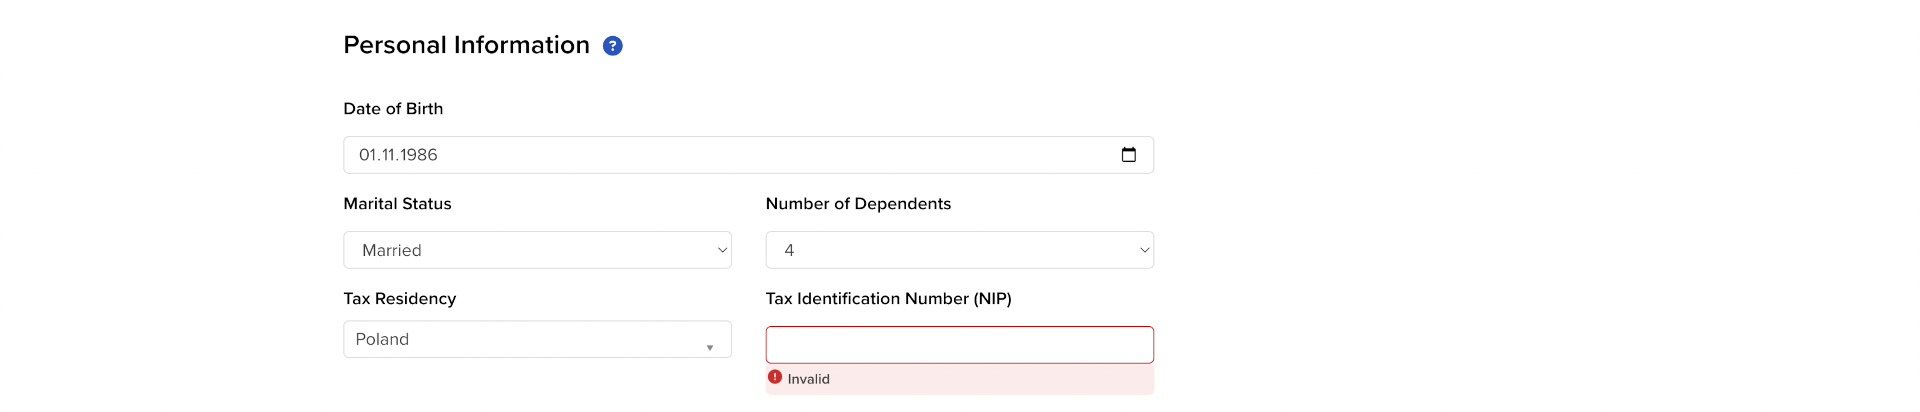Open the calendar picker in Date of Birth
1920x412 pixels.
[1129, 155]
